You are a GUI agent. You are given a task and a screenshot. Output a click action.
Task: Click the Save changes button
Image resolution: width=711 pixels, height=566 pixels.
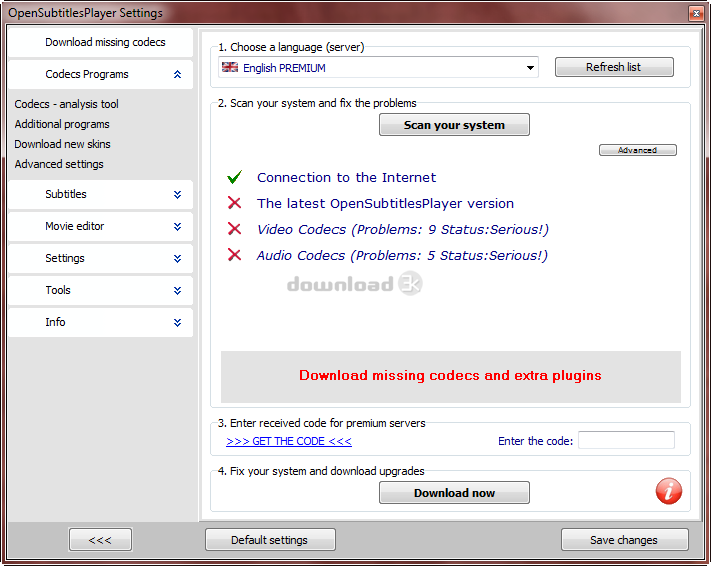624,540
